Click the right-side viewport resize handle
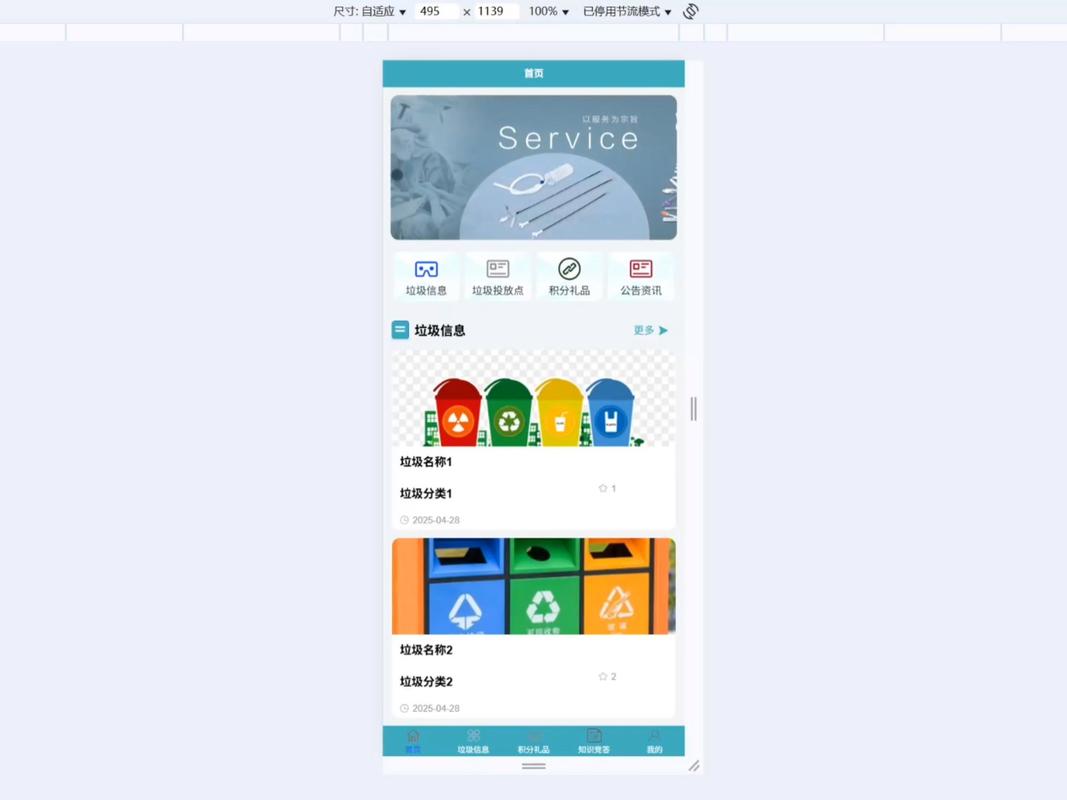The height and width of the screenshot is (800, 1067). [x=693, y=409]
